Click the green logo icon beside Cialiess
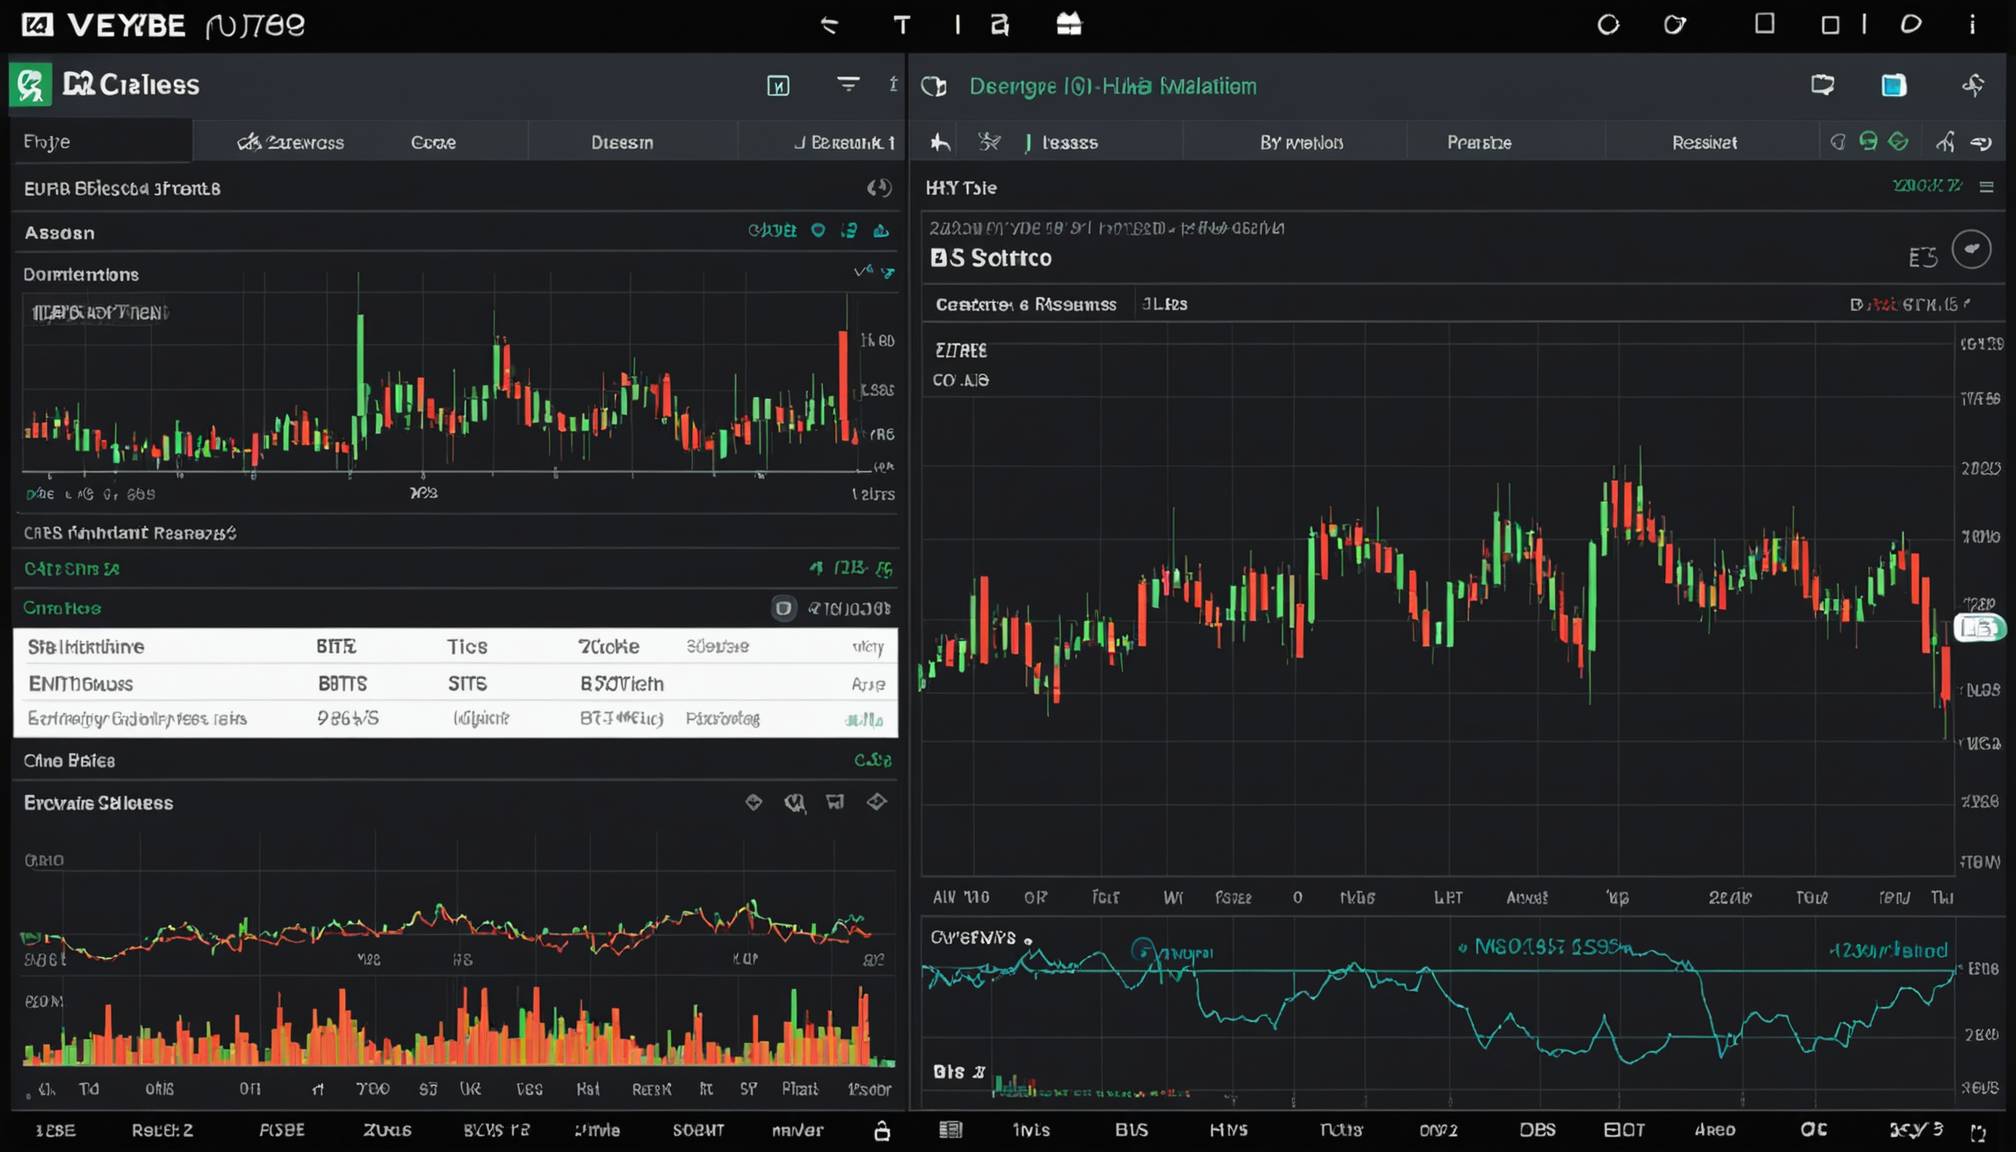The width and height of the screenshot is (2016, 1152). 31,85
